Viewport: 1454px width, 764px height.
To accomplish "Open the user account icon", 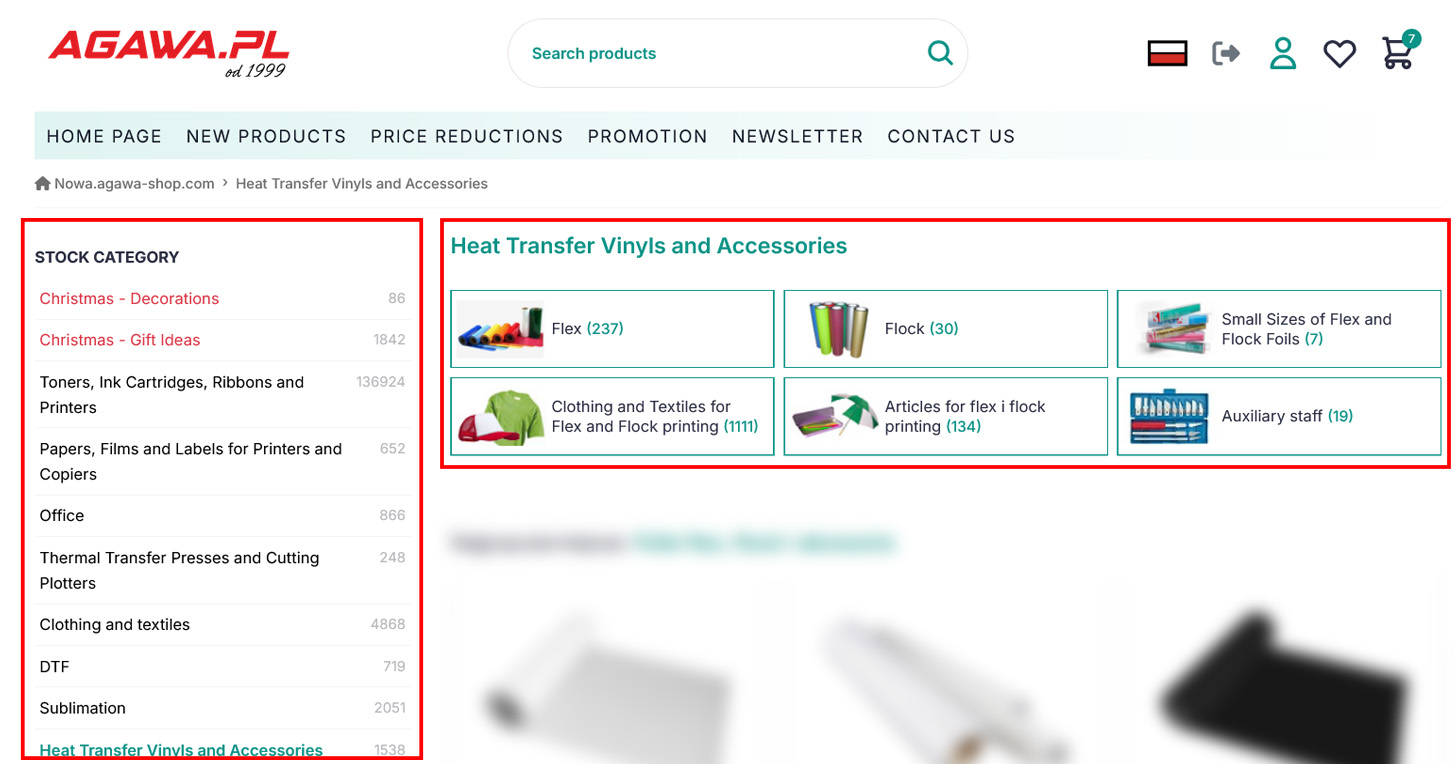I will pyautogui.click(x=1282, y=53).
